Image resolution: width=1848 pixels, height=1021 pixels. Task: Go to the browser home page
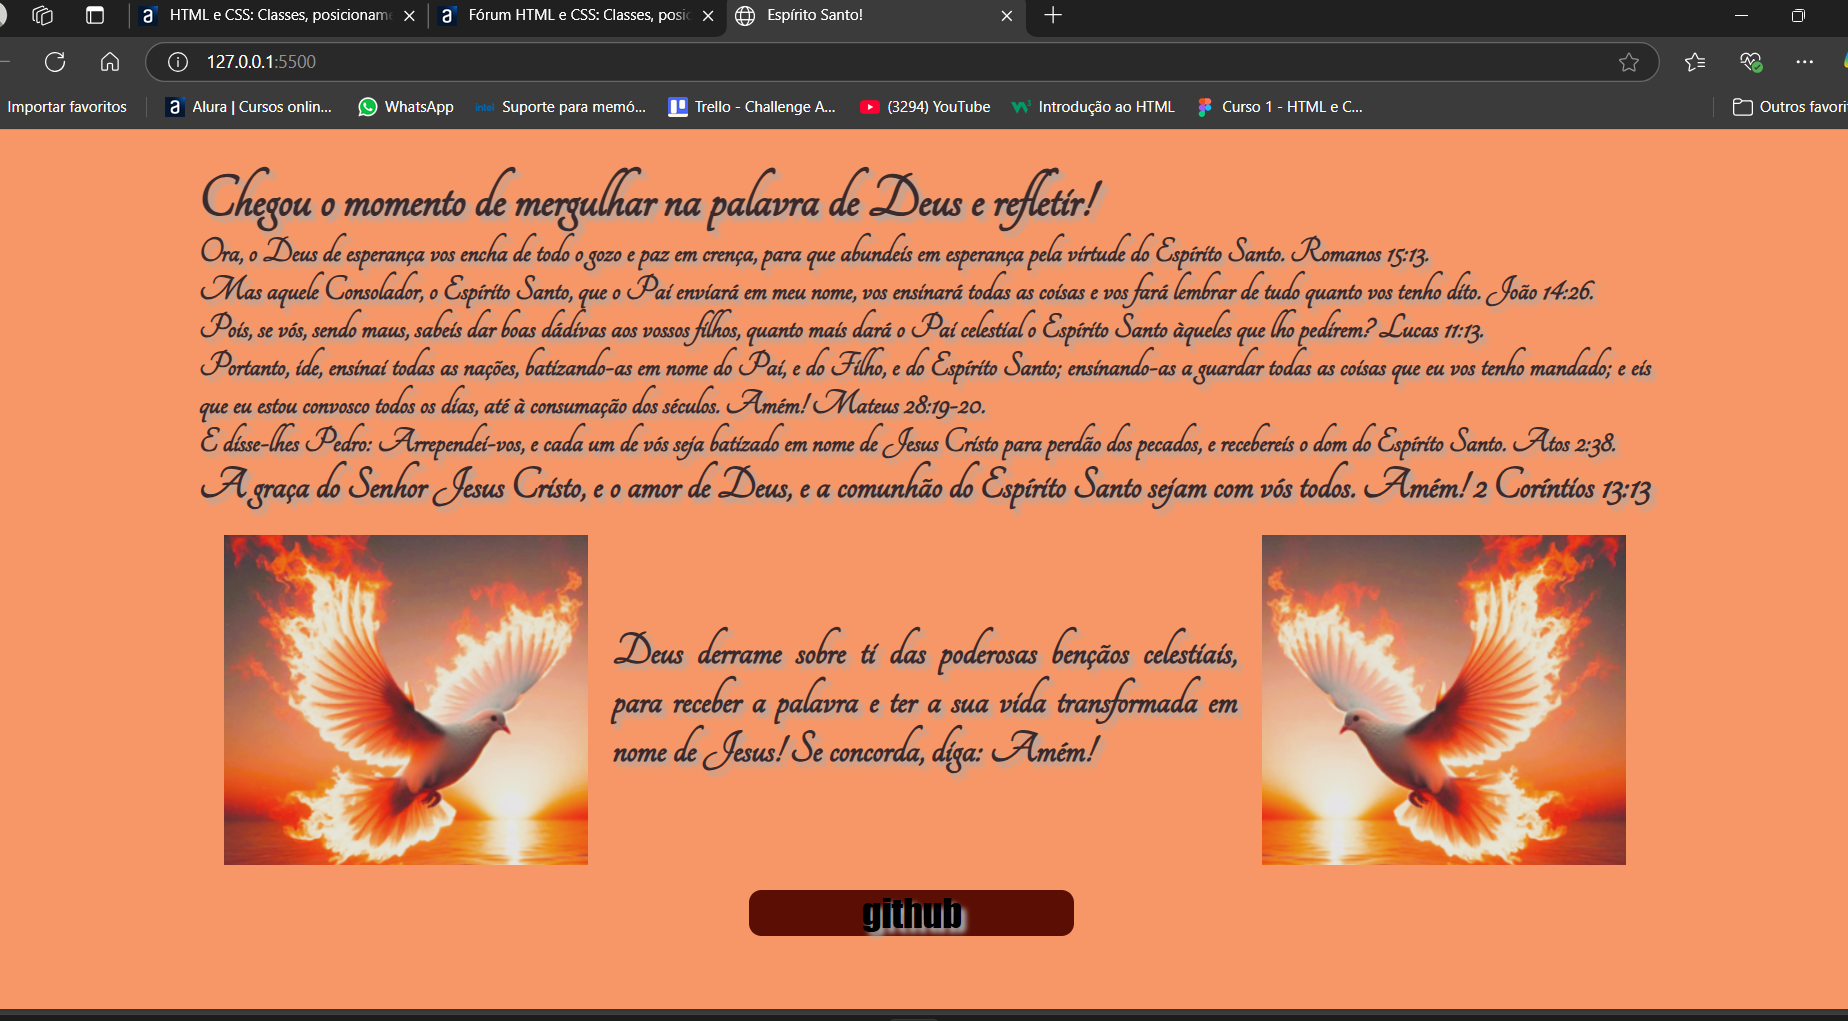click(110, 62)
